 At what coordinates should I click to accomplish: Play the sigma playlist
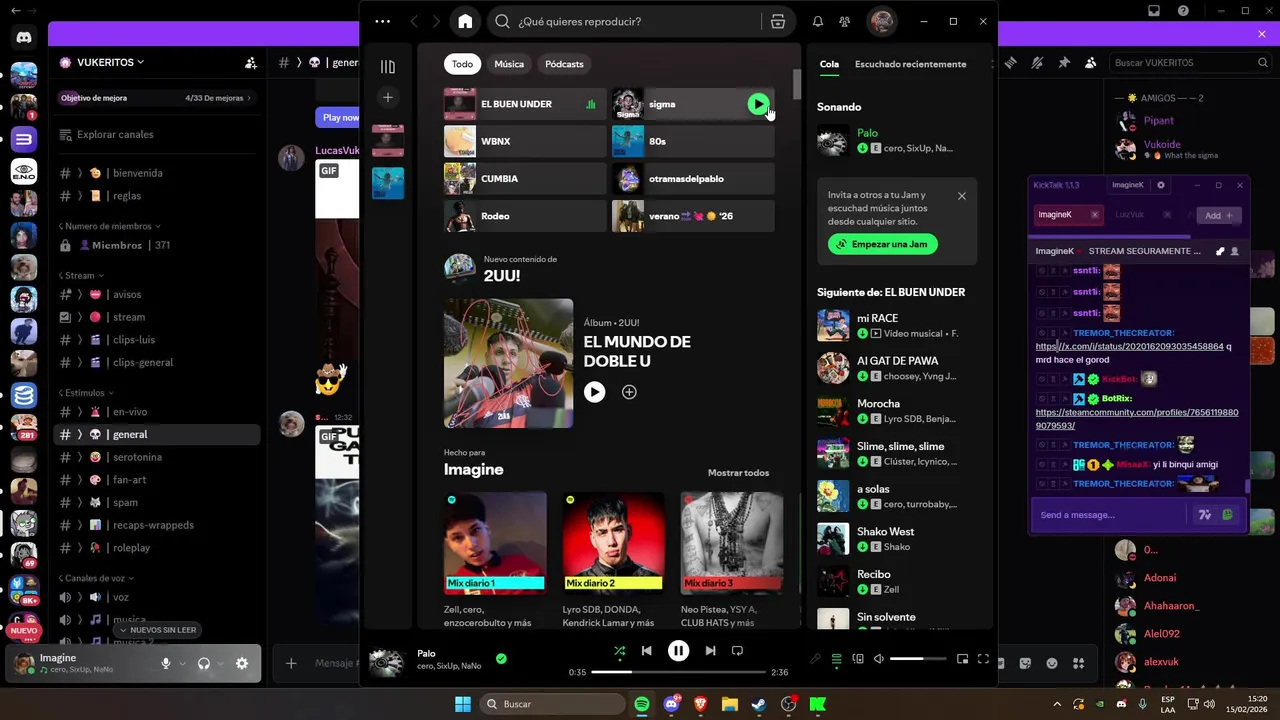[x=758, y=104]
